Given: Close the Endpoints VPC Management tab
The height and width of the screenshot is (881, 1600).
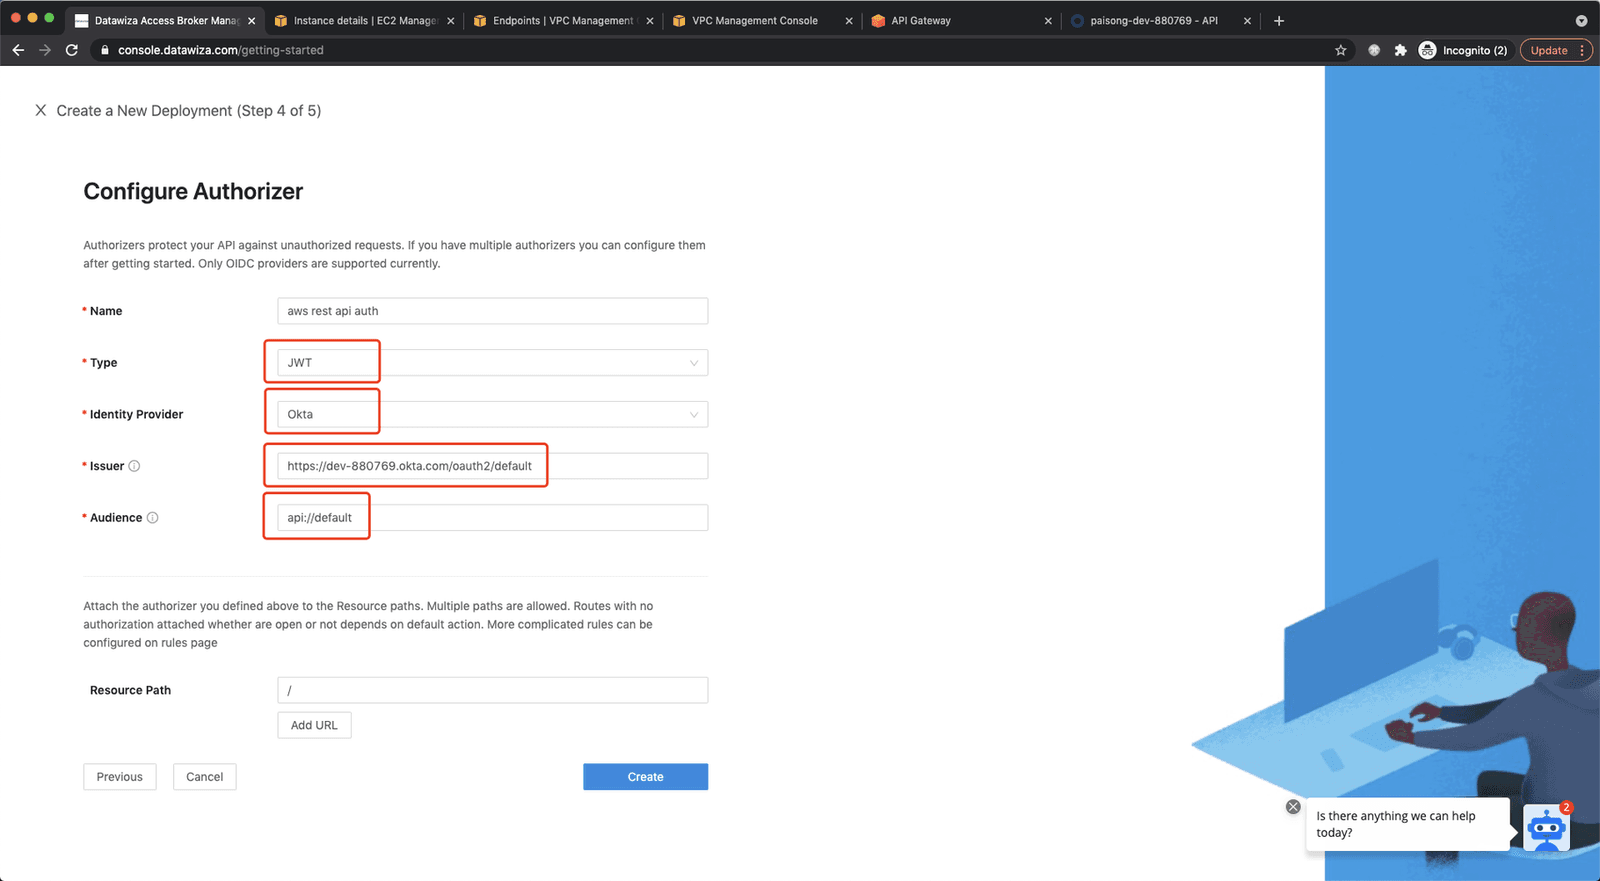Looking at the screenshot, I should pyautogui.click(x=650, y=20).
